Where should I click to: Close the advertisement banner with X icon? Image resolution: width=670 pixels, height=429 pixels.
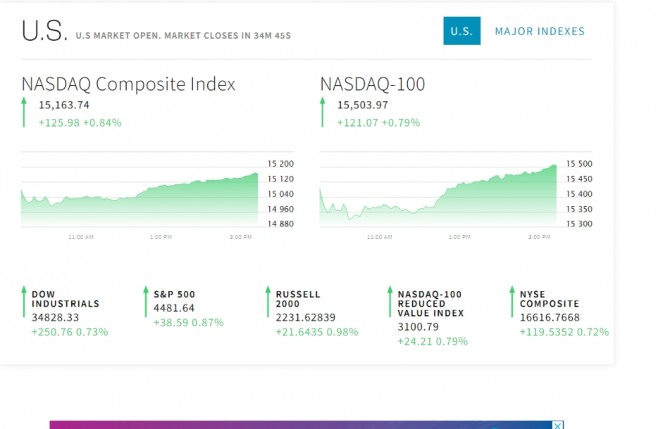click(557, 425)
